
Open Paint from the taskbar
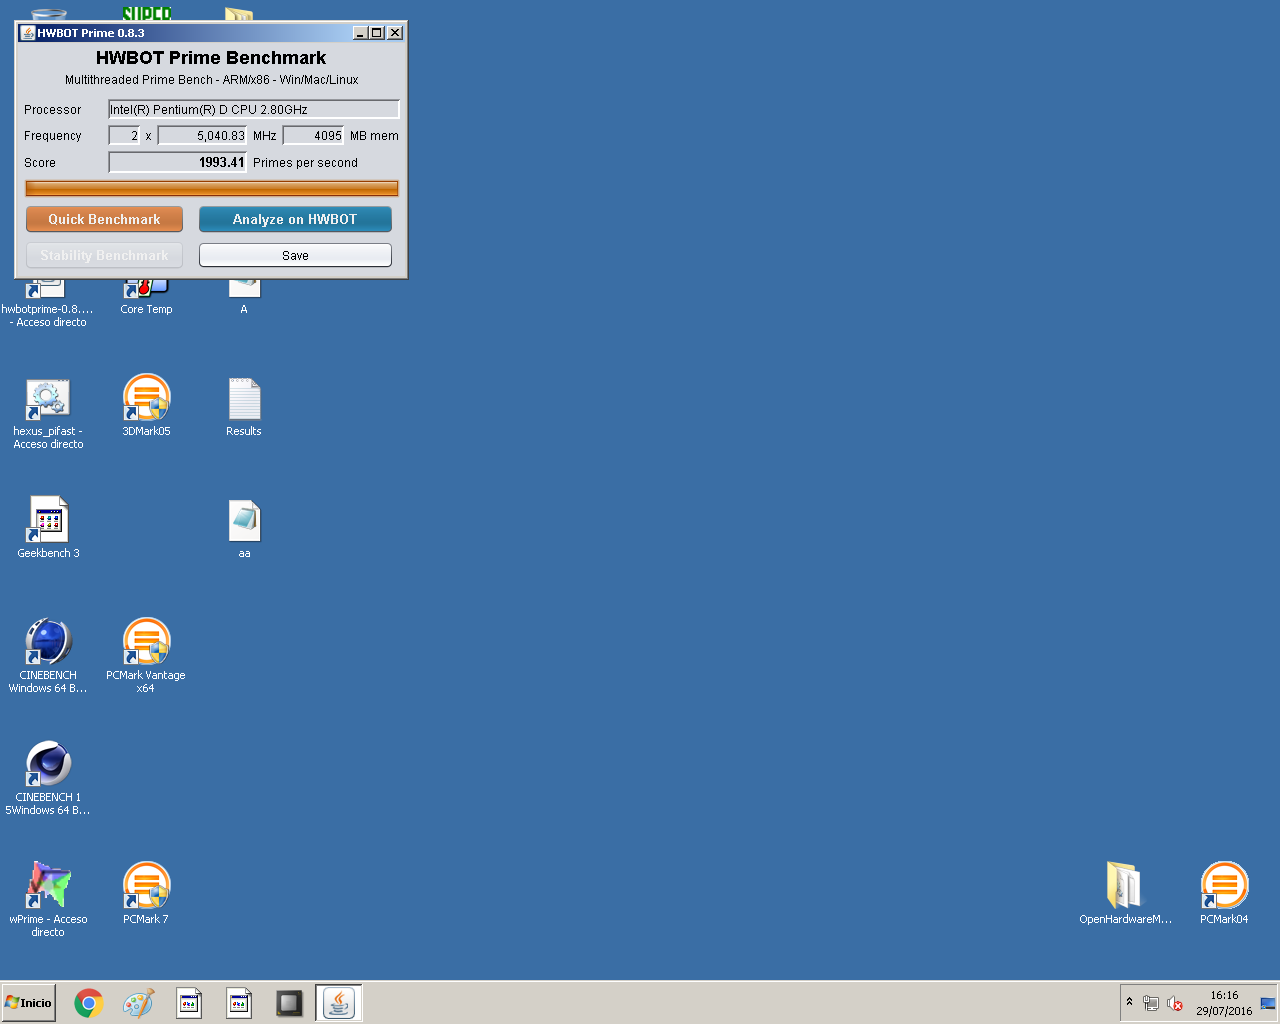click(139, 1003)
